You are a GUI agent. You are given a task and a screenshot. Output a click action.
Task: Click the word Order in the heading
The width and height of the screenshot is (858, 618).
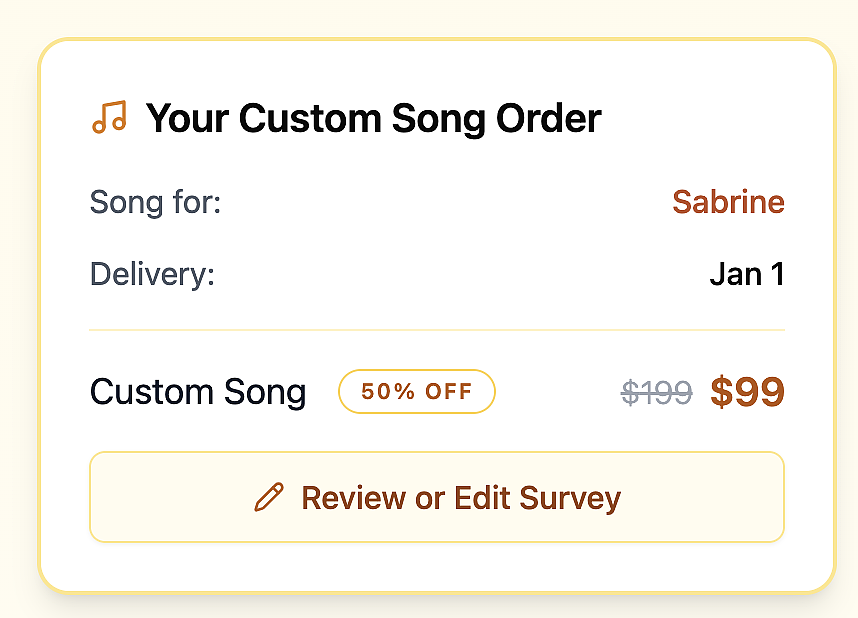549,118
